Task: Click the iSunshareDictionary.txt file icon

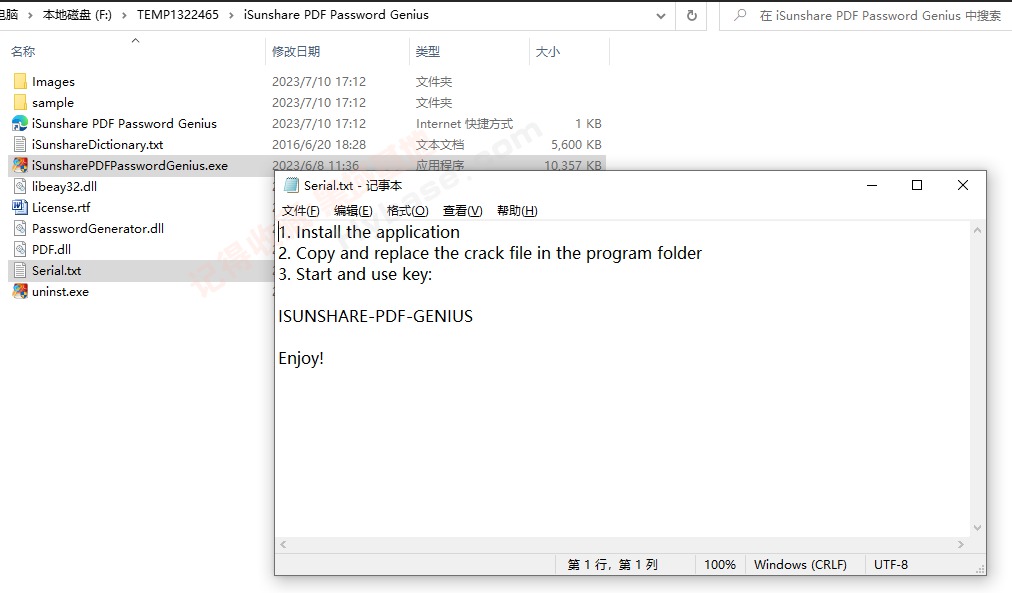Action: (20, 145)
